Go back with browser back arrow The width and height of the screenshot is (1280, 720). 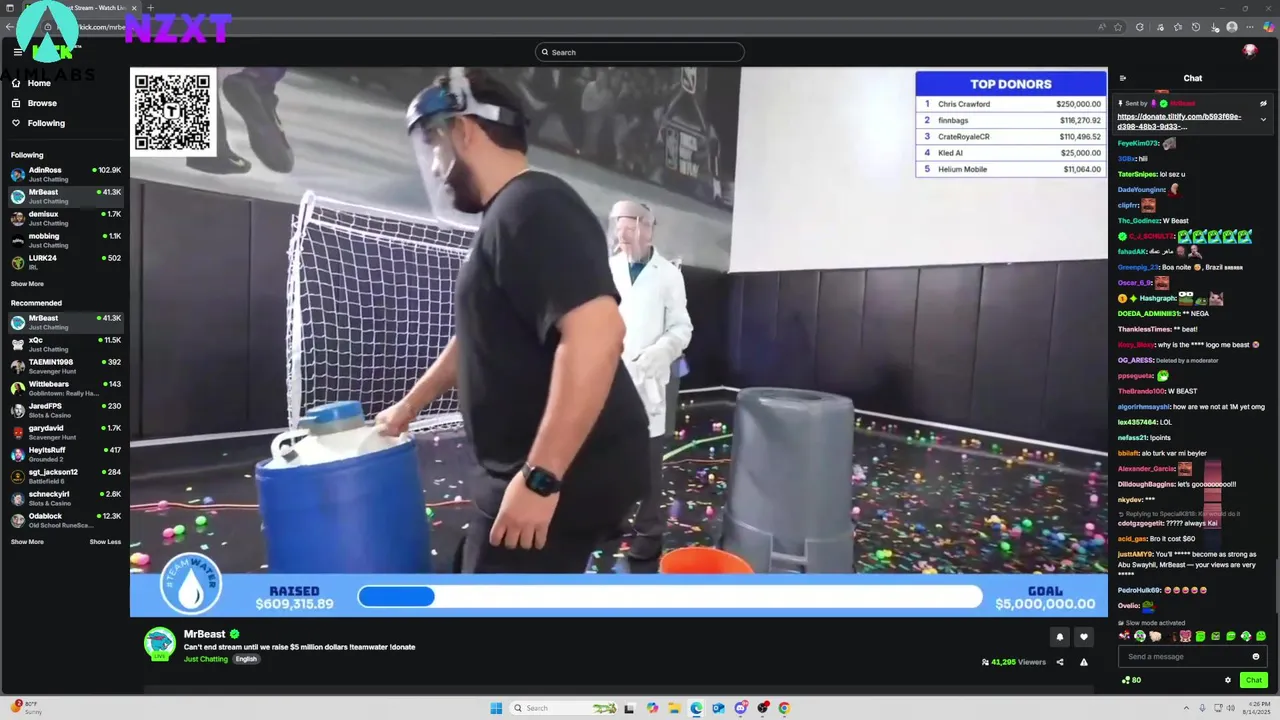10,27
